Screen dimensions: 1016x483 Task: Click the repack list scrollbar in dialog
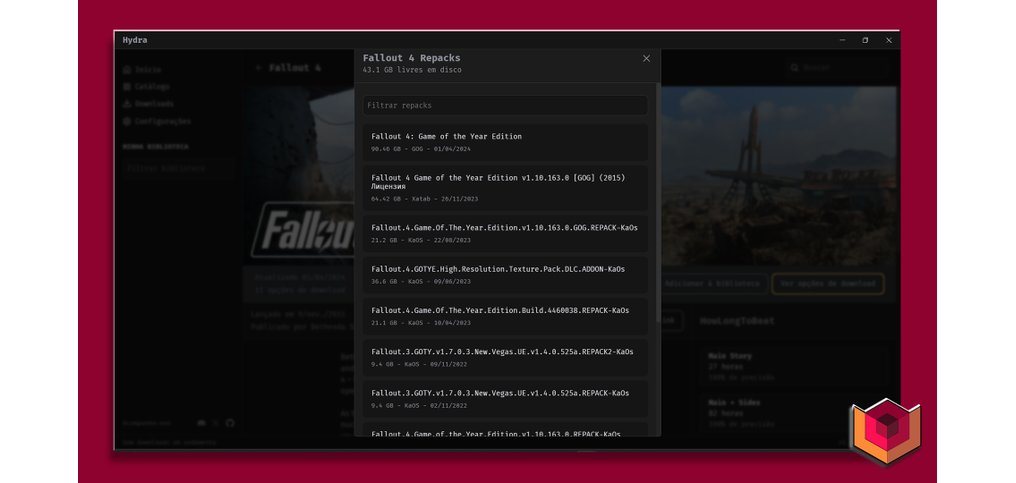point(658,201)
